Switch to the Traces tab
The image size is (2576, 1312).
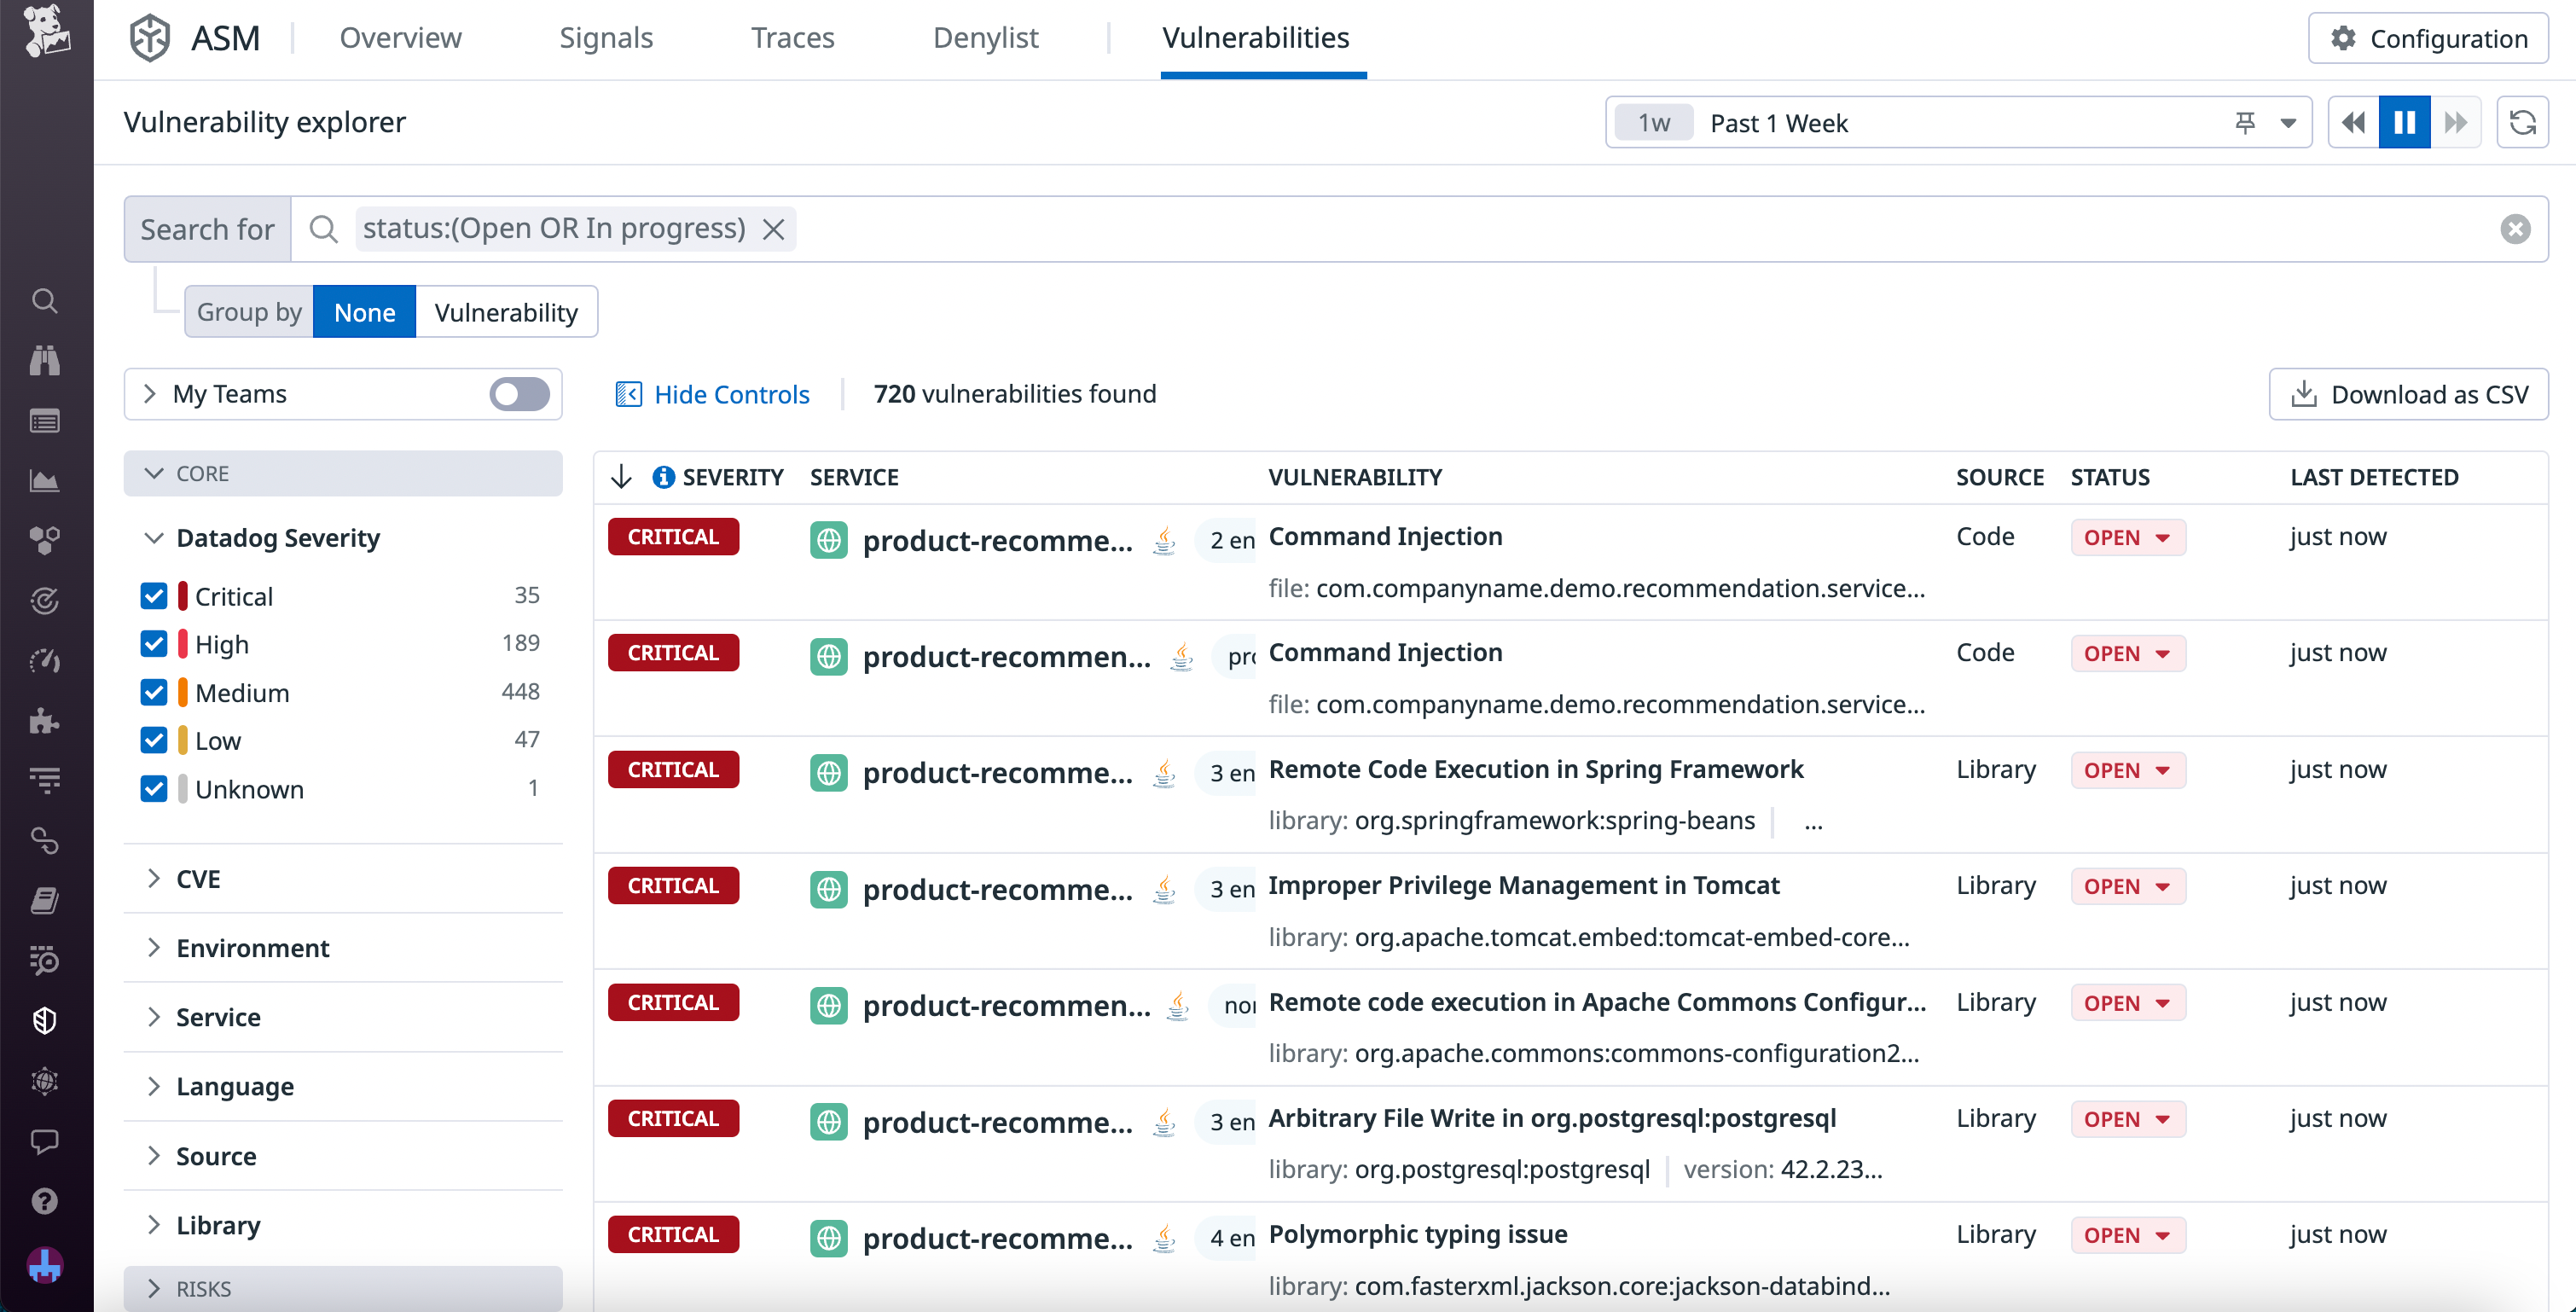792,37
